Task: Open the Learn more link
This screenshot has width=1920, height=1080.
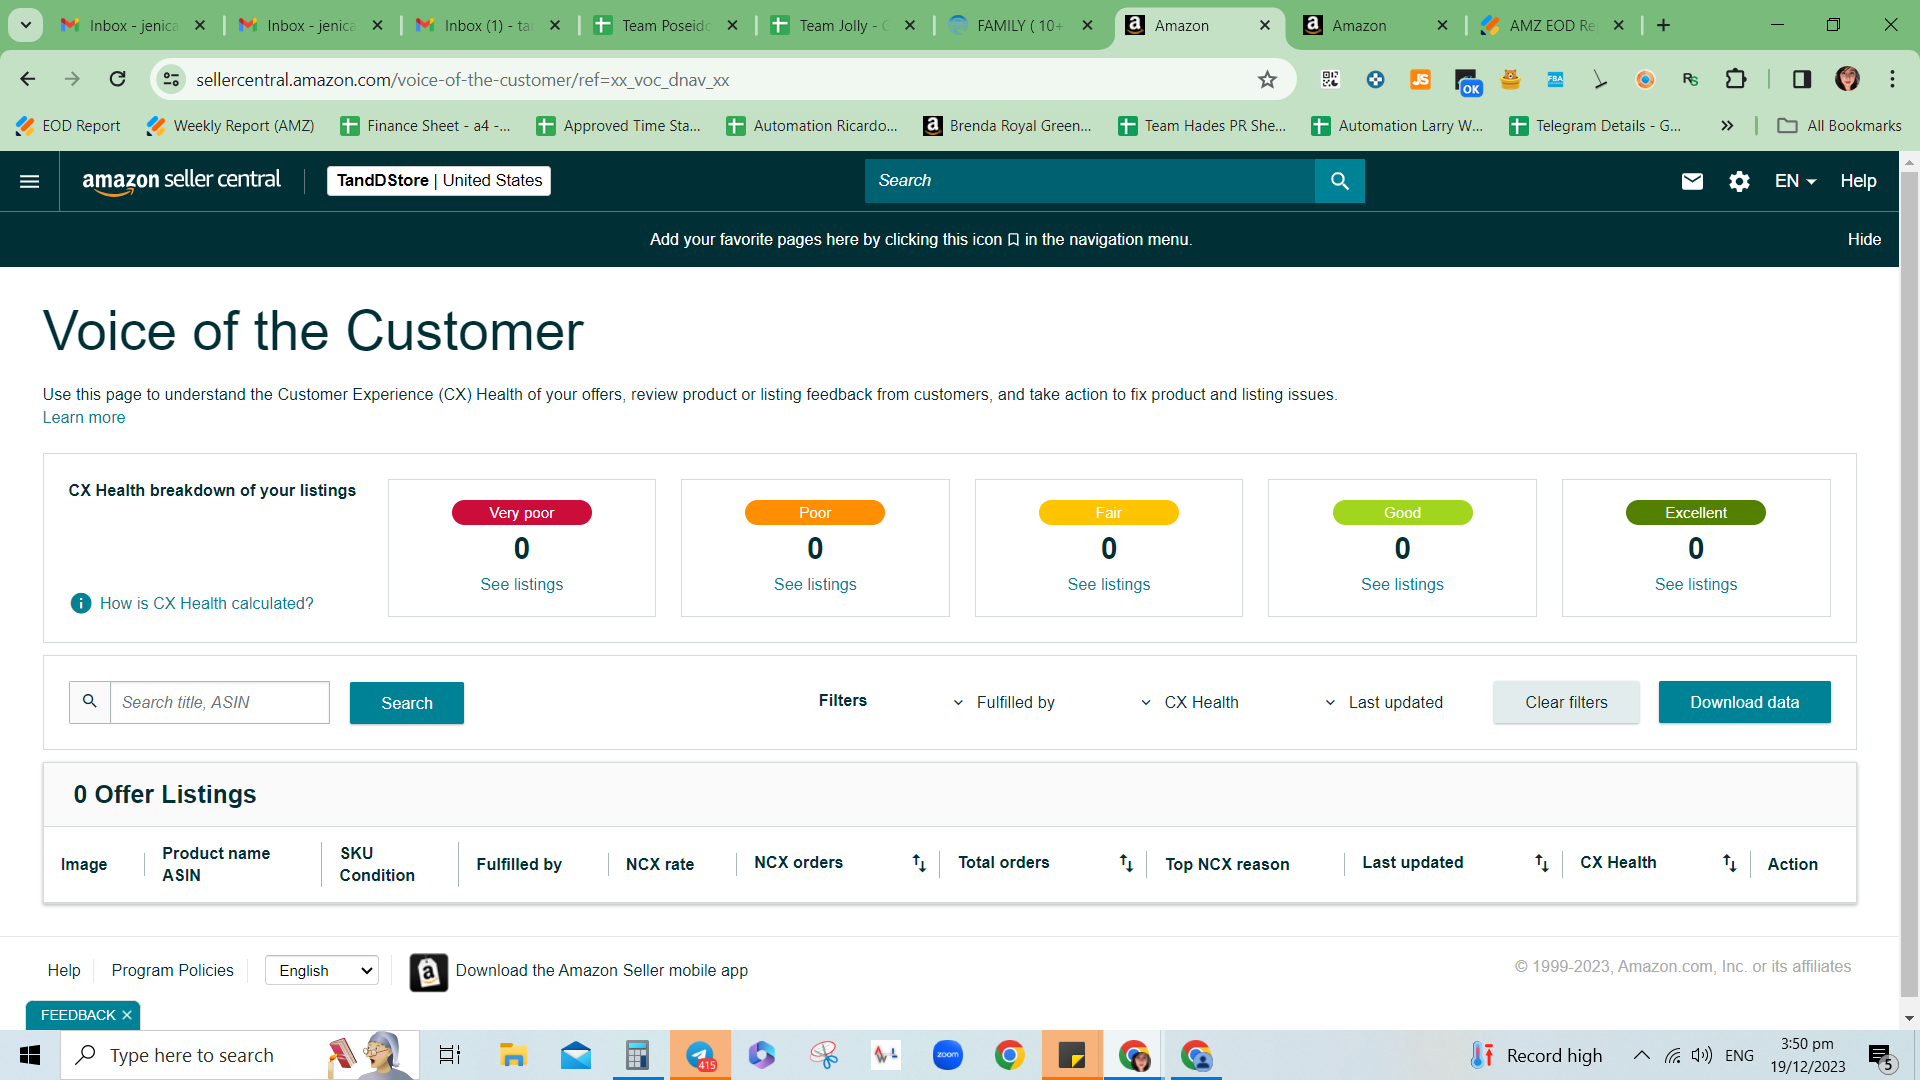Action: [x=84, y=417]
